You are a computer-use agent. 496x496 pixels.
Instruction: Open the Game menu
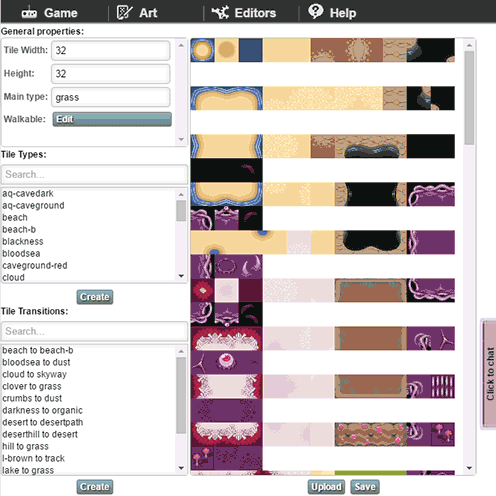(x=49, y=13)
